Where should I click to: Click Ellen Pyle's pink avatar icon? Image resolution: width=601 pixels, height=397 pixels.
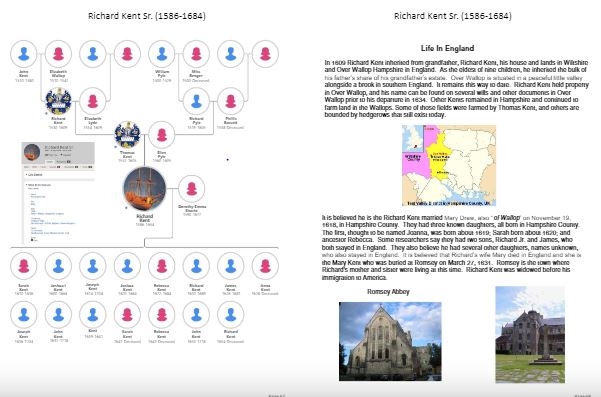click(162, 135)
